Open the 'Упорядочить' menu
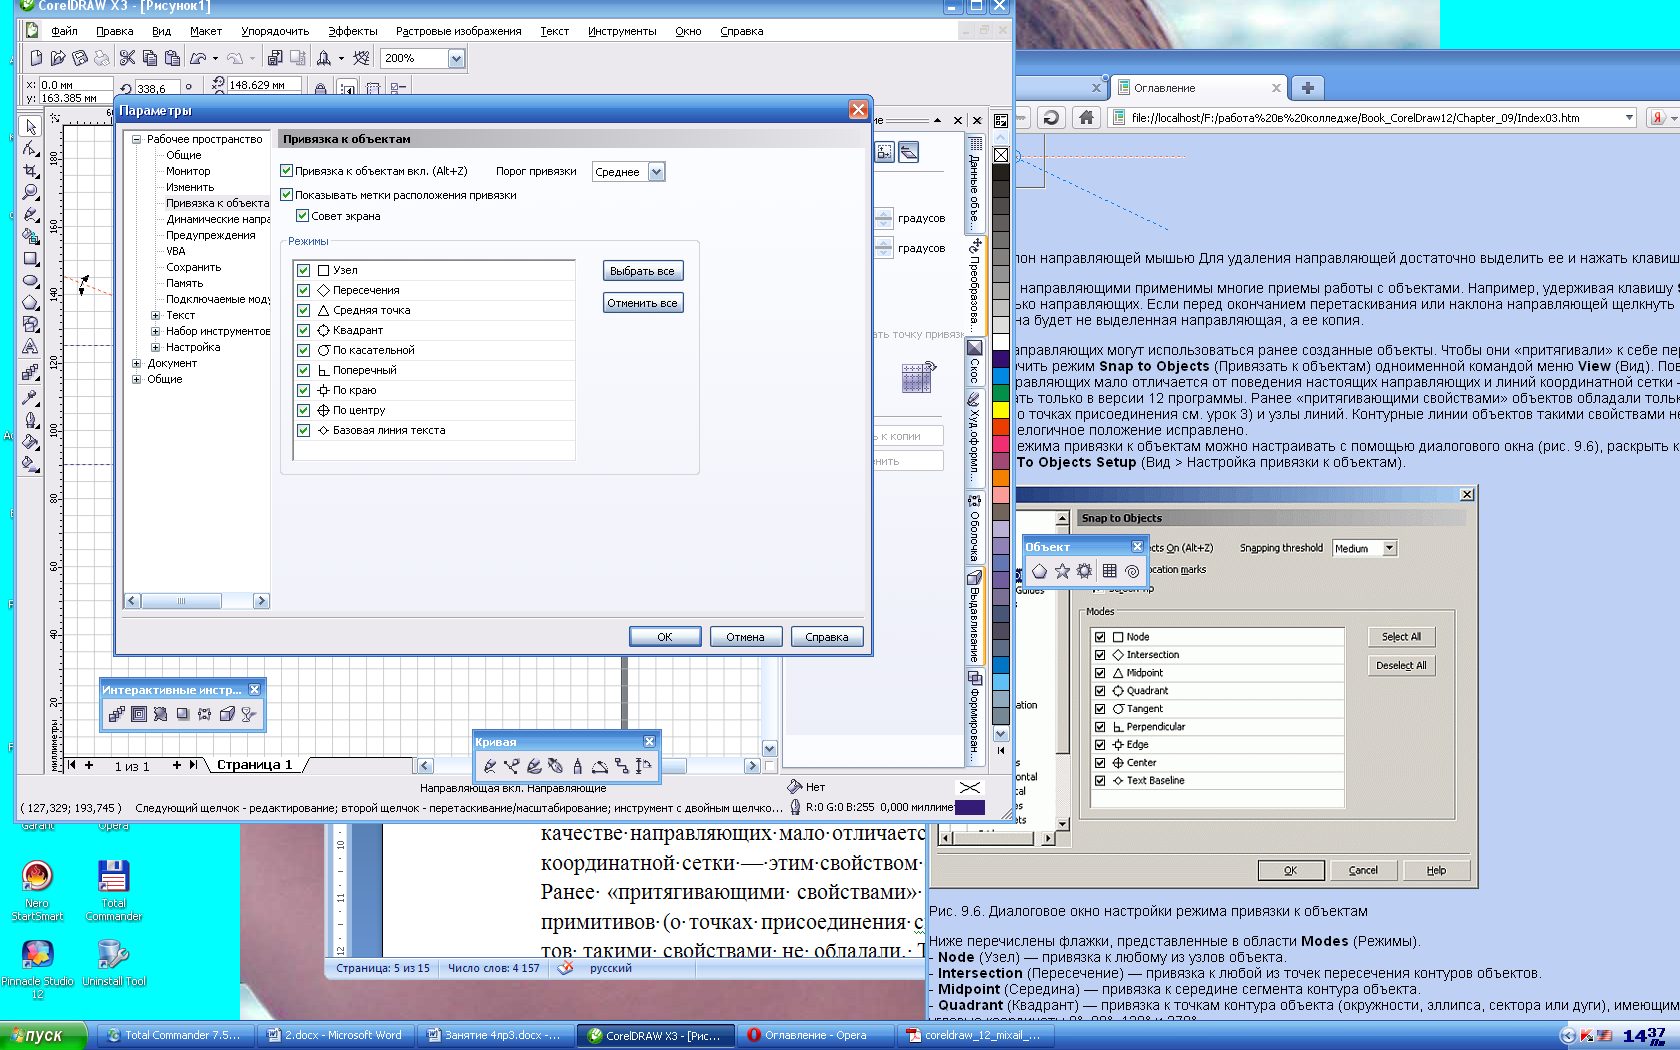Viewport: 1680px width, 1050px height. tap(275, 31)
